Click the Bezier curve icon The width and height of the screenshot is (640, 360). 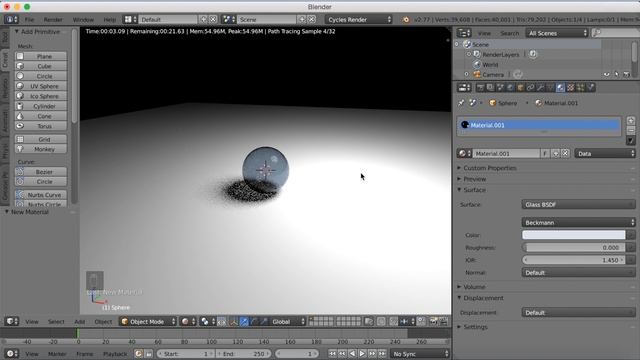20,172
